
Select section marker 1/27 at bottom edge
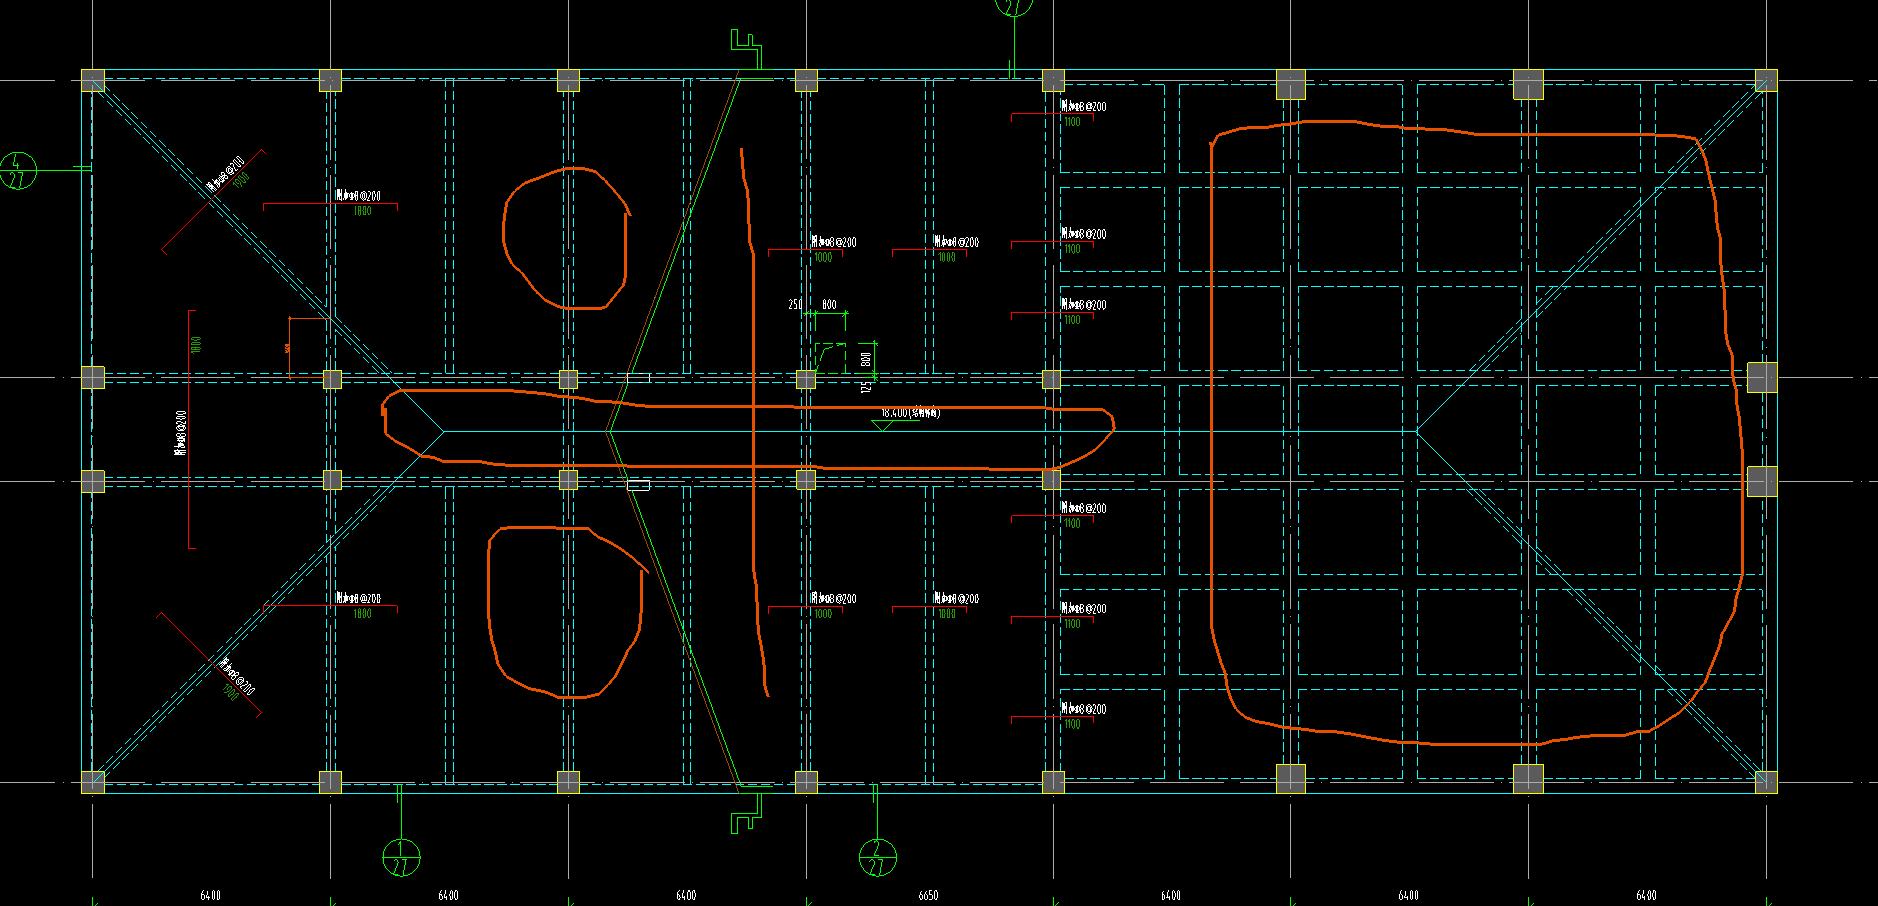401,857
